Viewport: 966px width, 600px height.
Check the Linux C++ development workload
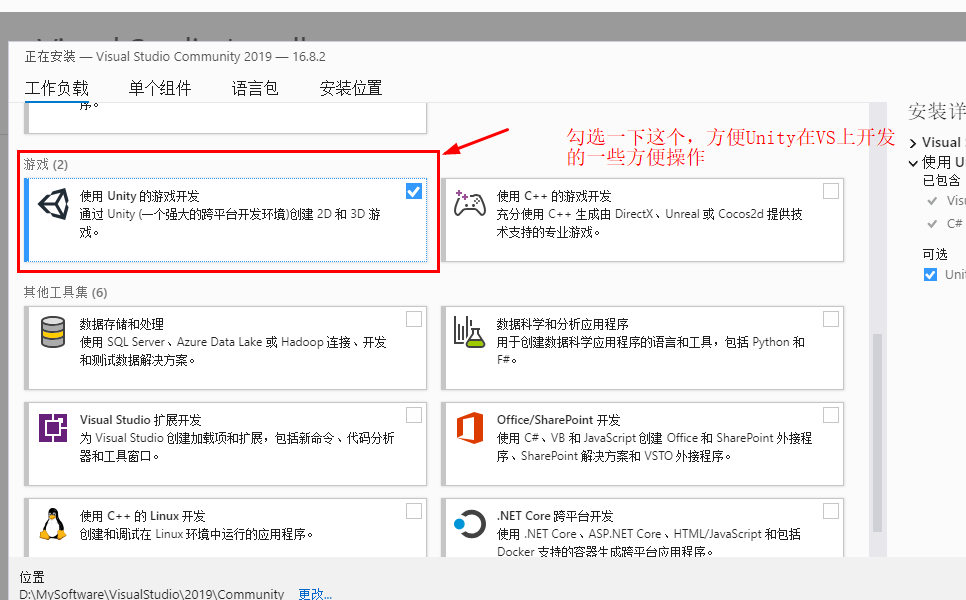414,511
